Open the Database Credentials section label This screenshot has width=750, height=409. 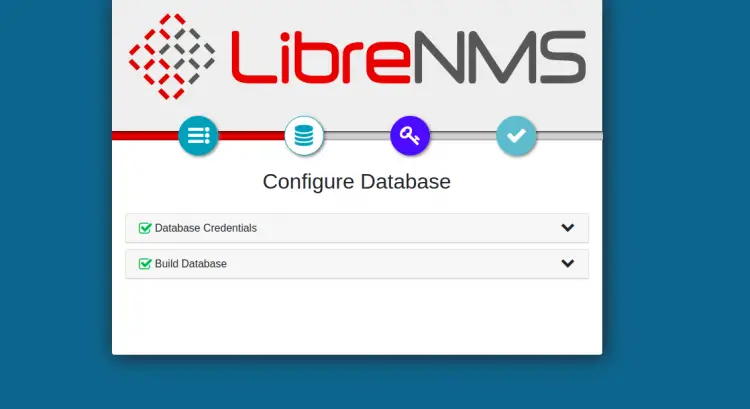point(205,228)
